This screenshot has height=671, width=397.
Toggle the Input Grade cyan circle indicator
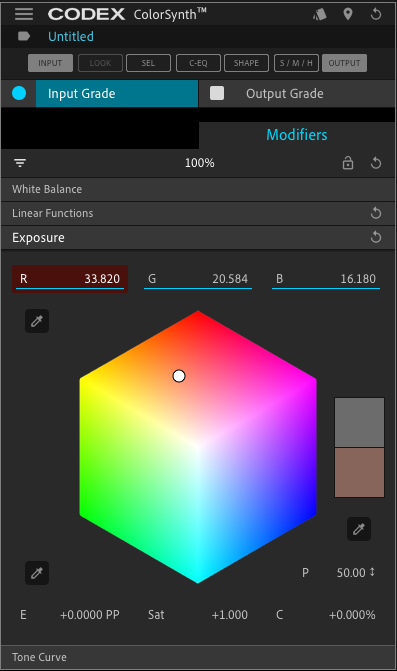[x=19, y=93]
